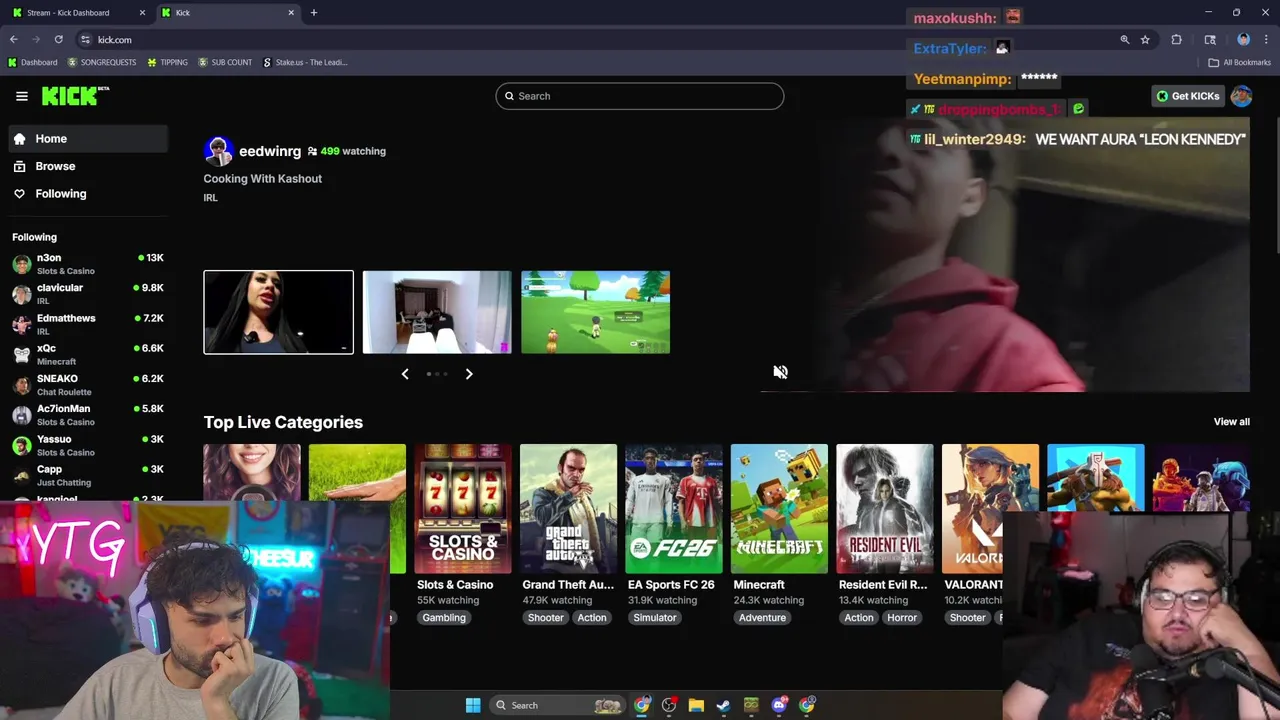Open Following in sidebar
Screen dimensions: 1280x720
pos(88,194)
